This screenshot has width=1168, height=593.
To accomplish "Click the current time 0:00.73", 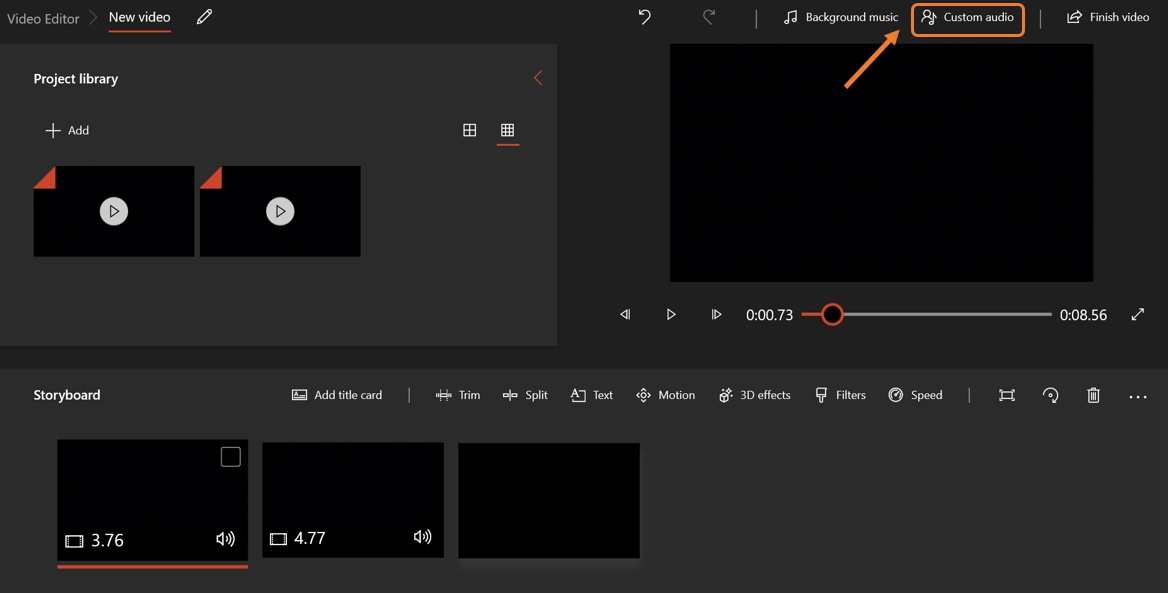I will click(x=769, y=315).
